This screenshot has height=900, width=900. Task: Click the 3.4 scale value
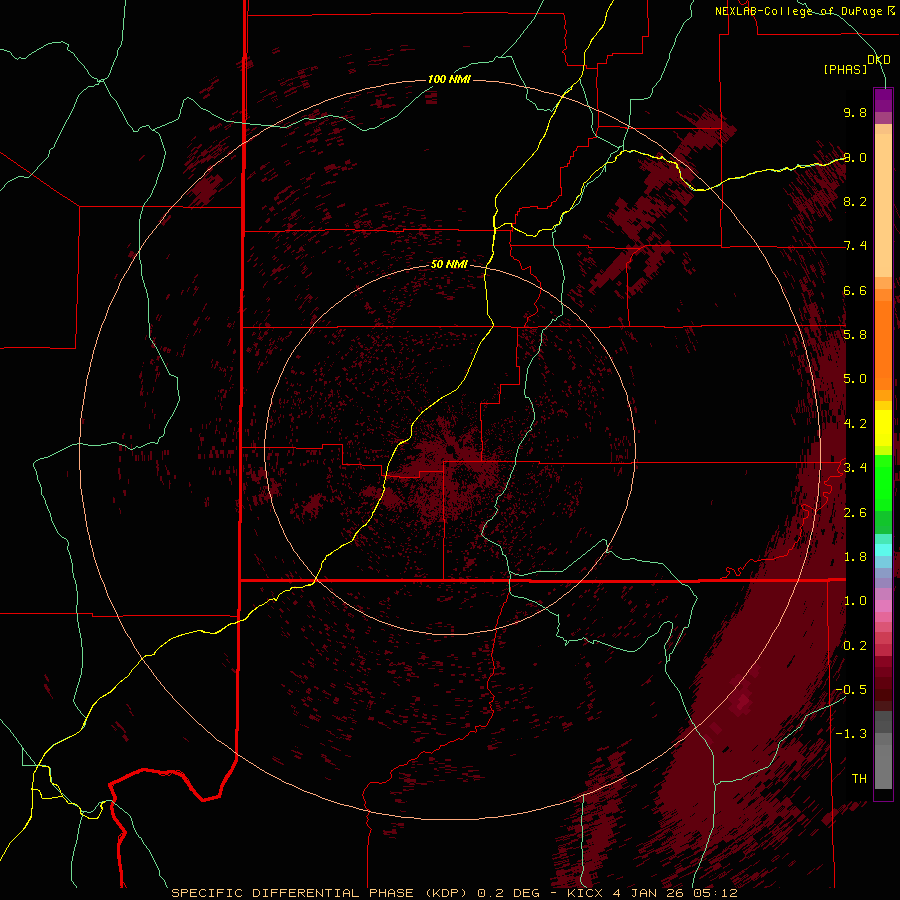855,468
